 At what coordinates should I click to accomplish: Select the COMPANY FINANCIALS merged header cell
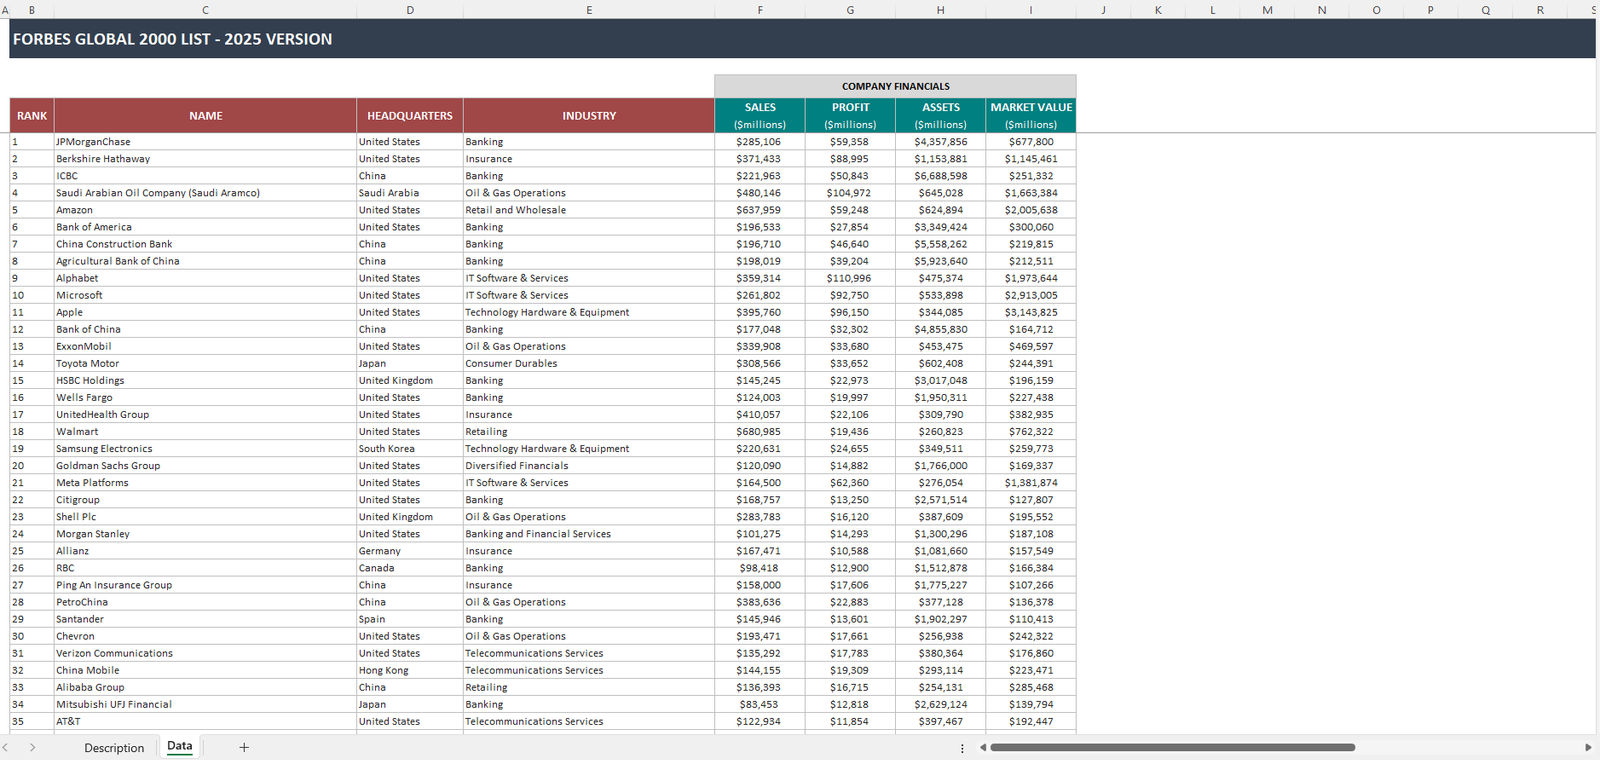pyautogui.click(x=895, y=86)
